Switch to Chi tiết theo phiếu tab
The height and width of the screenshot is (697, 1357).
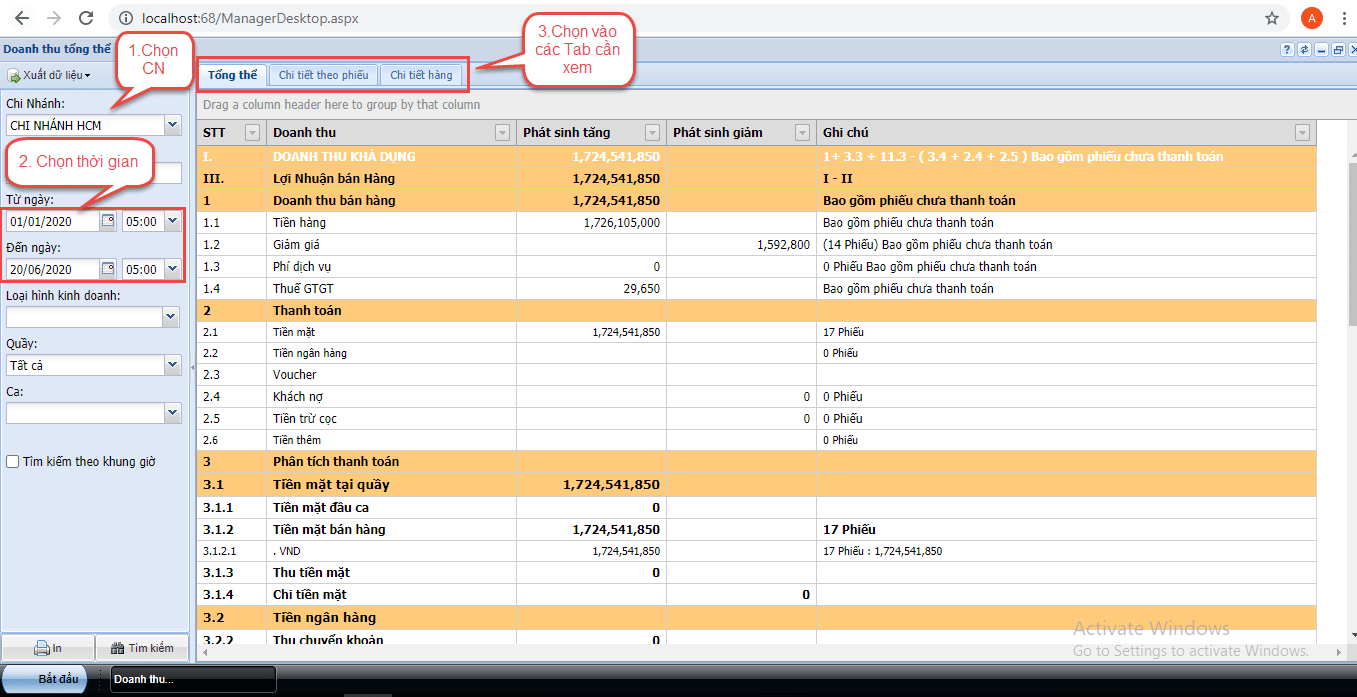tap(323, 75)
